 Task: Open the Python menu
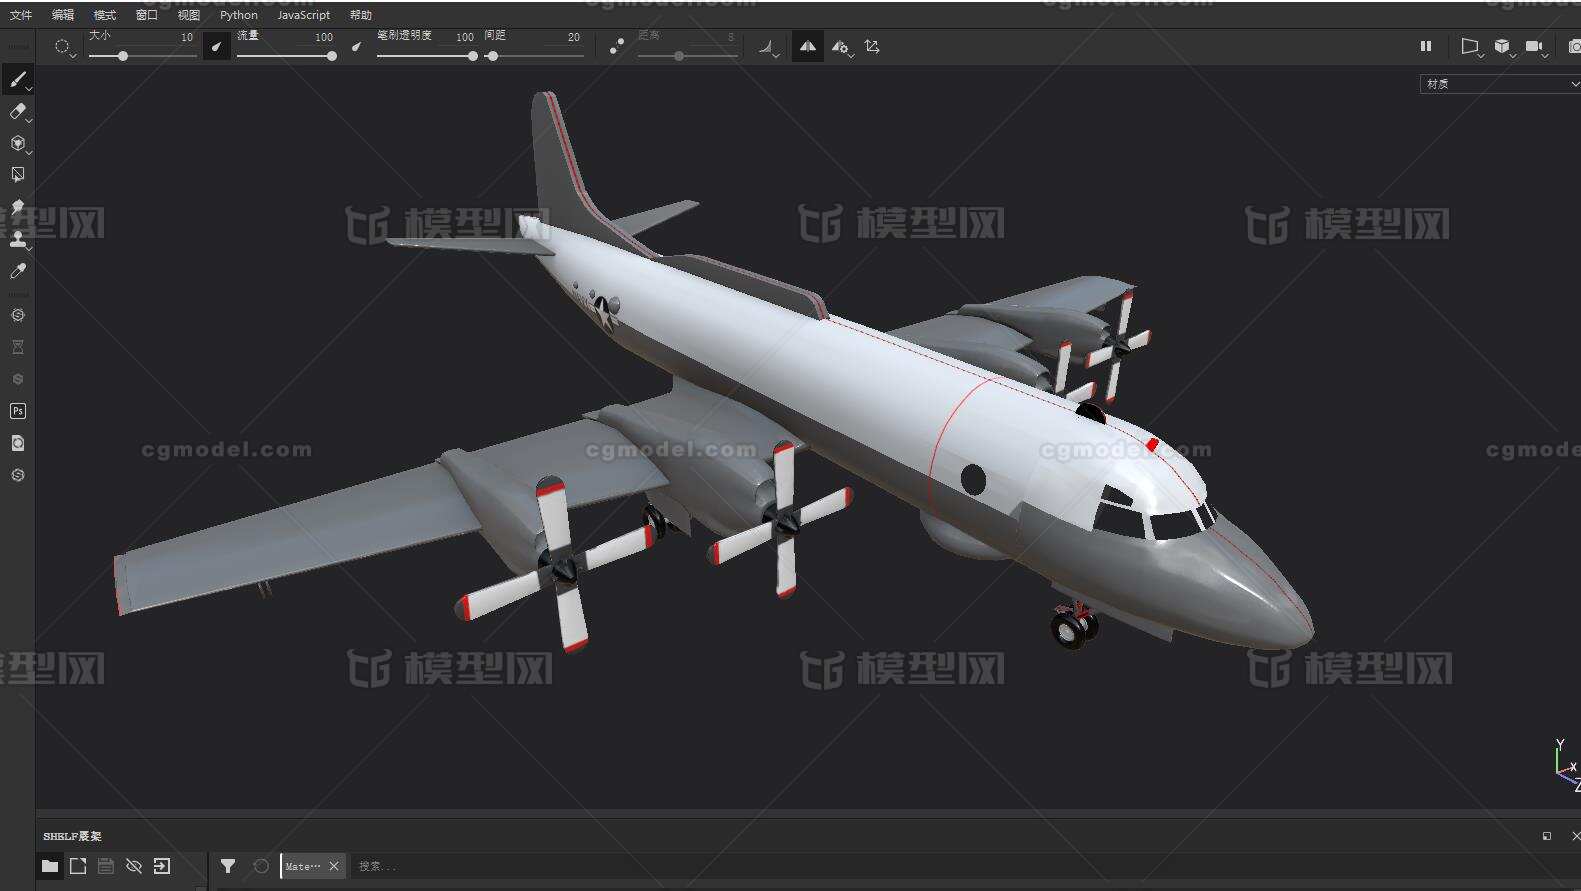(x=238, y=15)
